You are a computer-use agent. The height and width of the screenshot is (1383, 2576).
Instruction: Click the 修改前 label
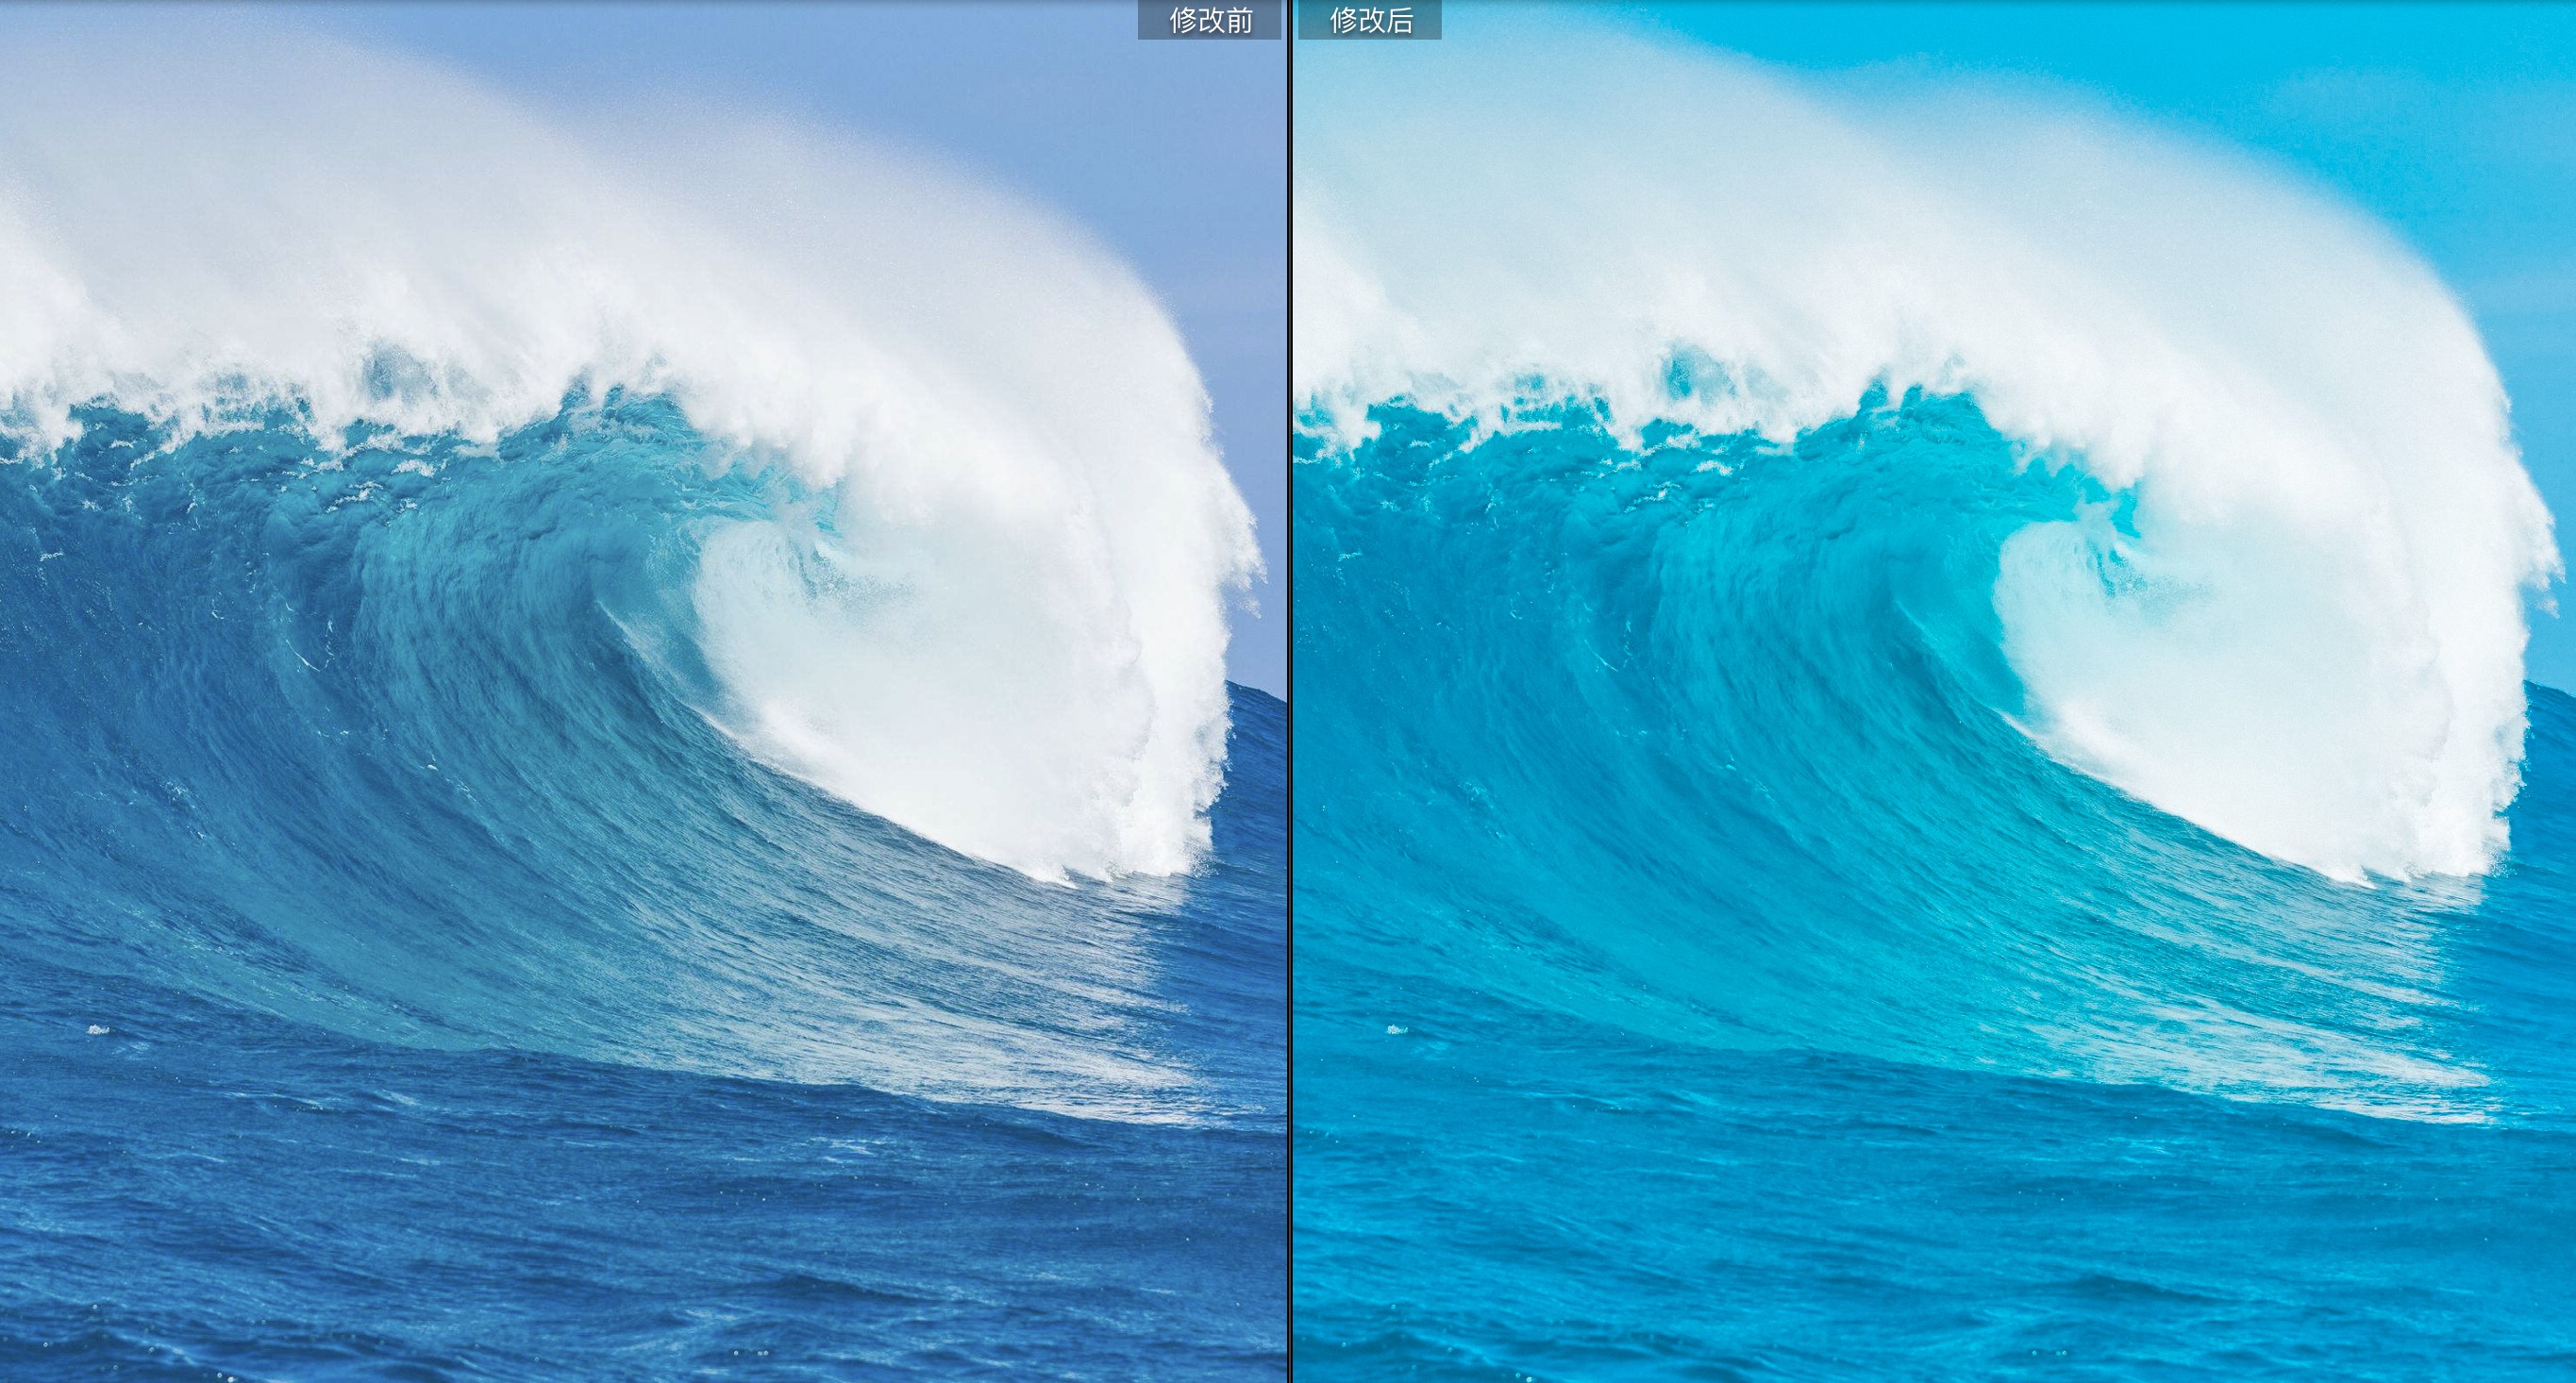coord(1209,20)
